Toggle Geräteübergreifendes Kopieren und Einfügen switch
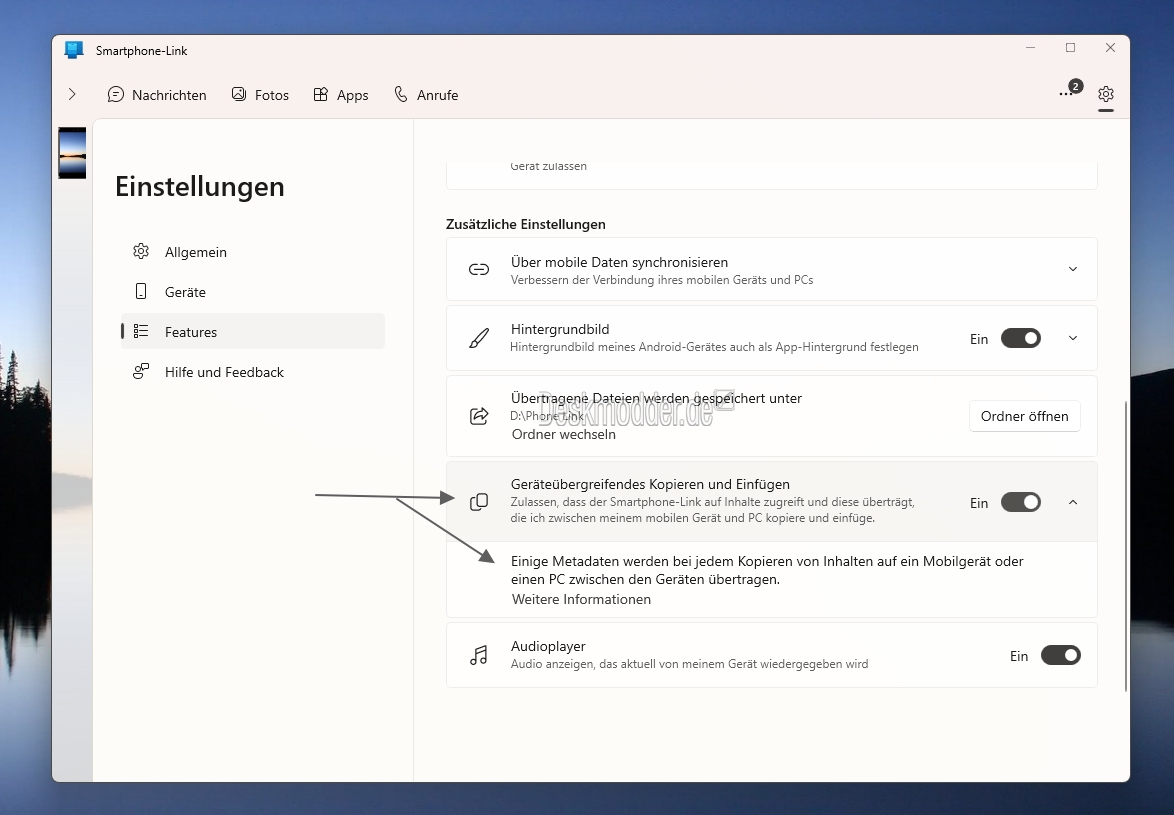Screen dimensions: 1174x815 pyautogui.click(x=1021, y=502)
